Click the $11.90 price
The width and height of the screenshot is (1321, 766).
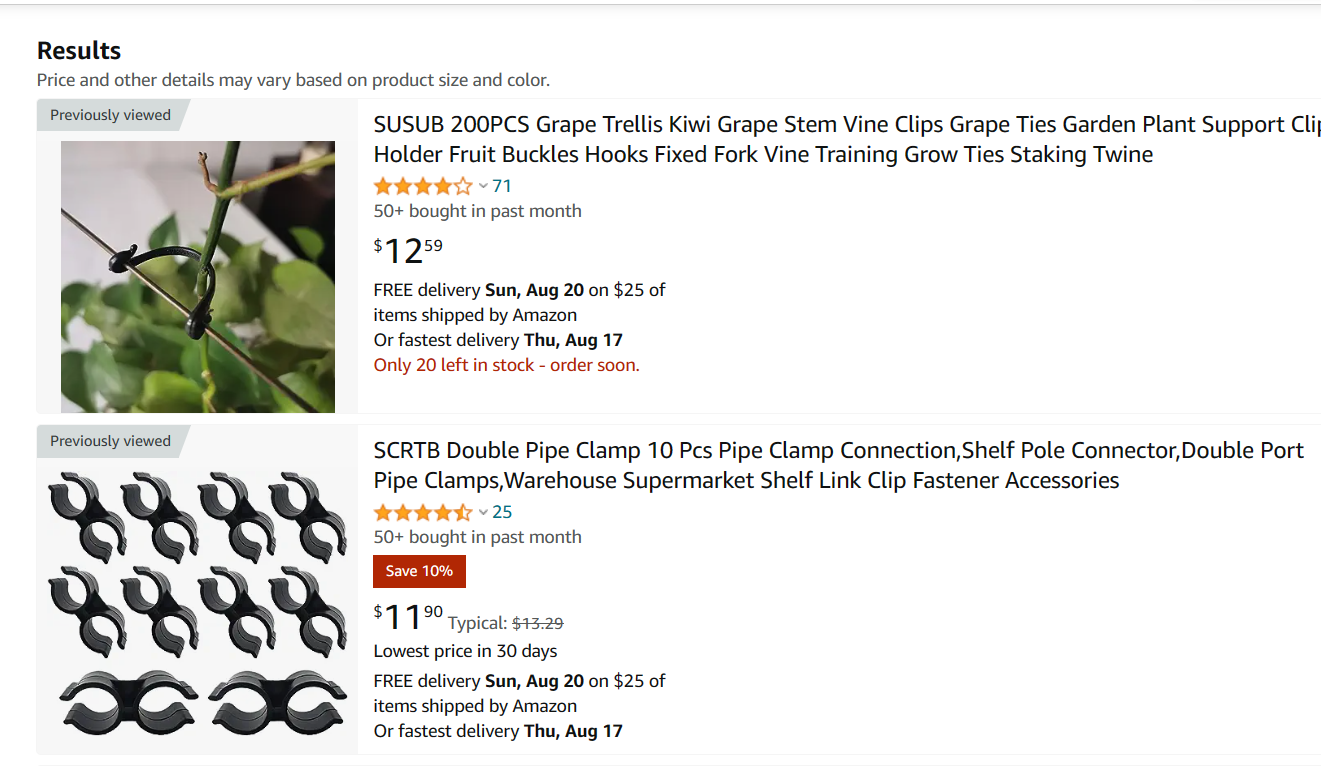point(408,617)
